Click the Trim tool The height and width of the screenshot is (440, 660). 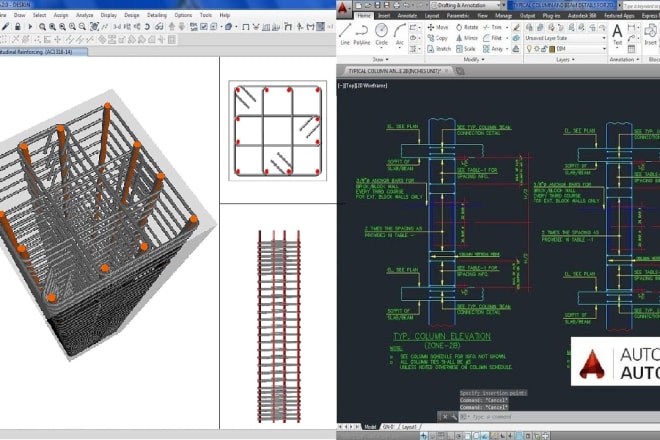(492, 27)
